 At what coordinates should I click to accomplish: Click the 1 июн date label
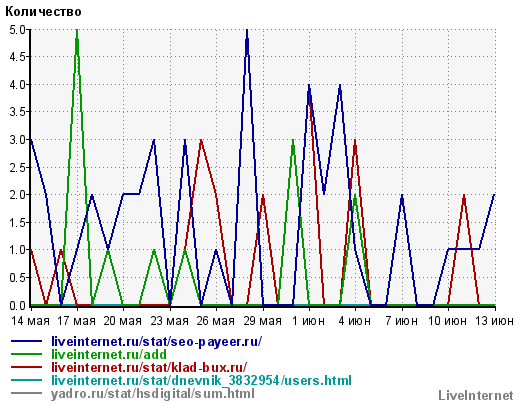point(308,321)
